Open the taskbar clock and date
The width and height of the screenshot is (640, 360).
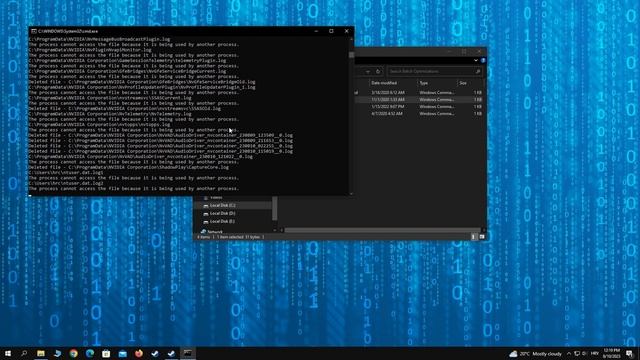click(611, 354)
